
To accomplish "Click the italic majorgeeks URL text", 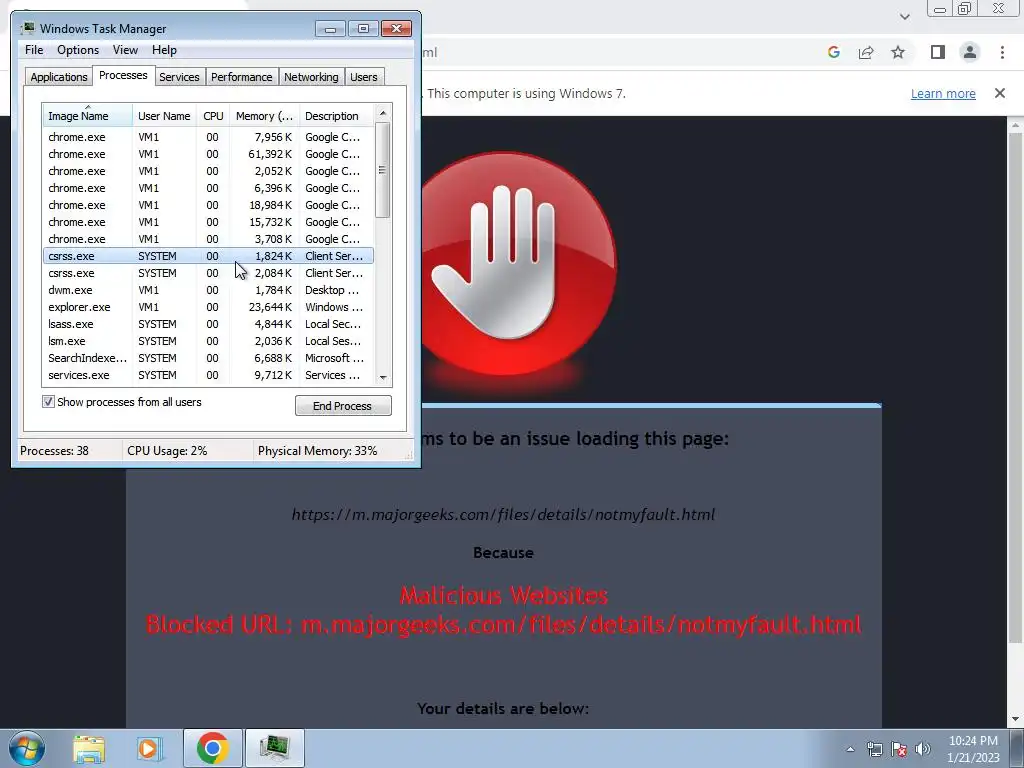I will click(503, 515).
